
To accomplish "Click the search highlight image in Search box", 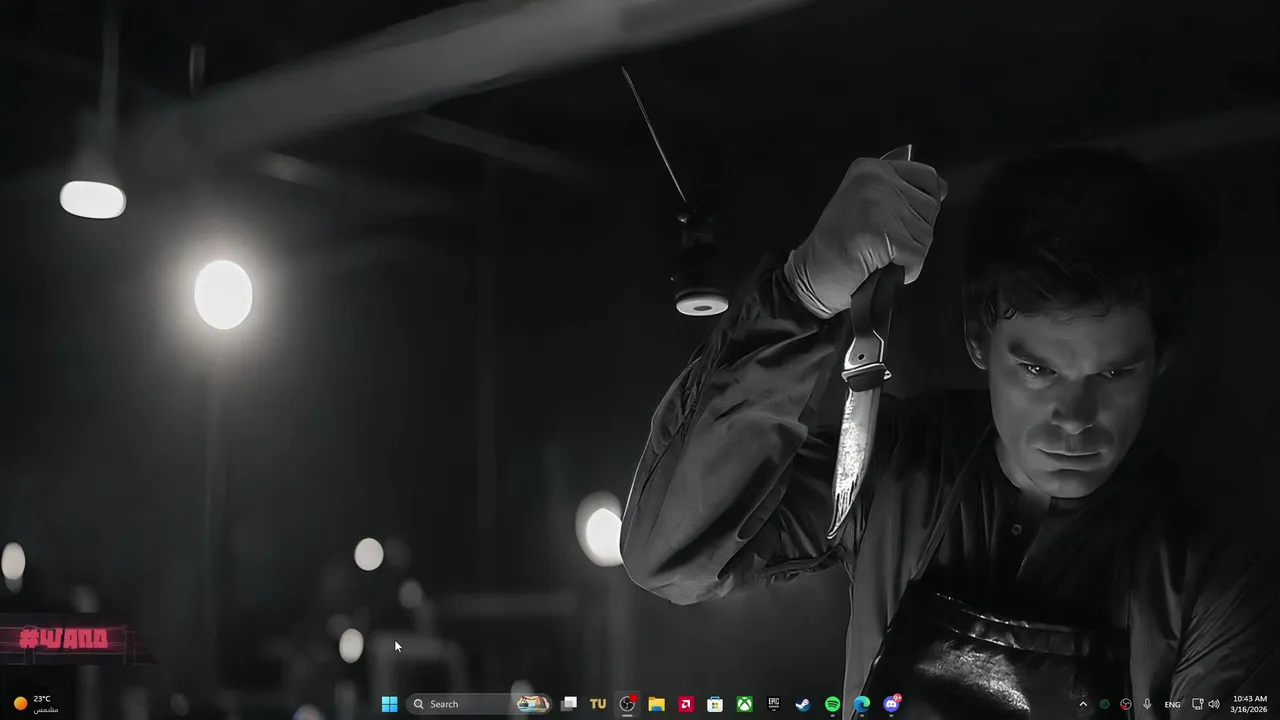I will (x=533, y=704).
